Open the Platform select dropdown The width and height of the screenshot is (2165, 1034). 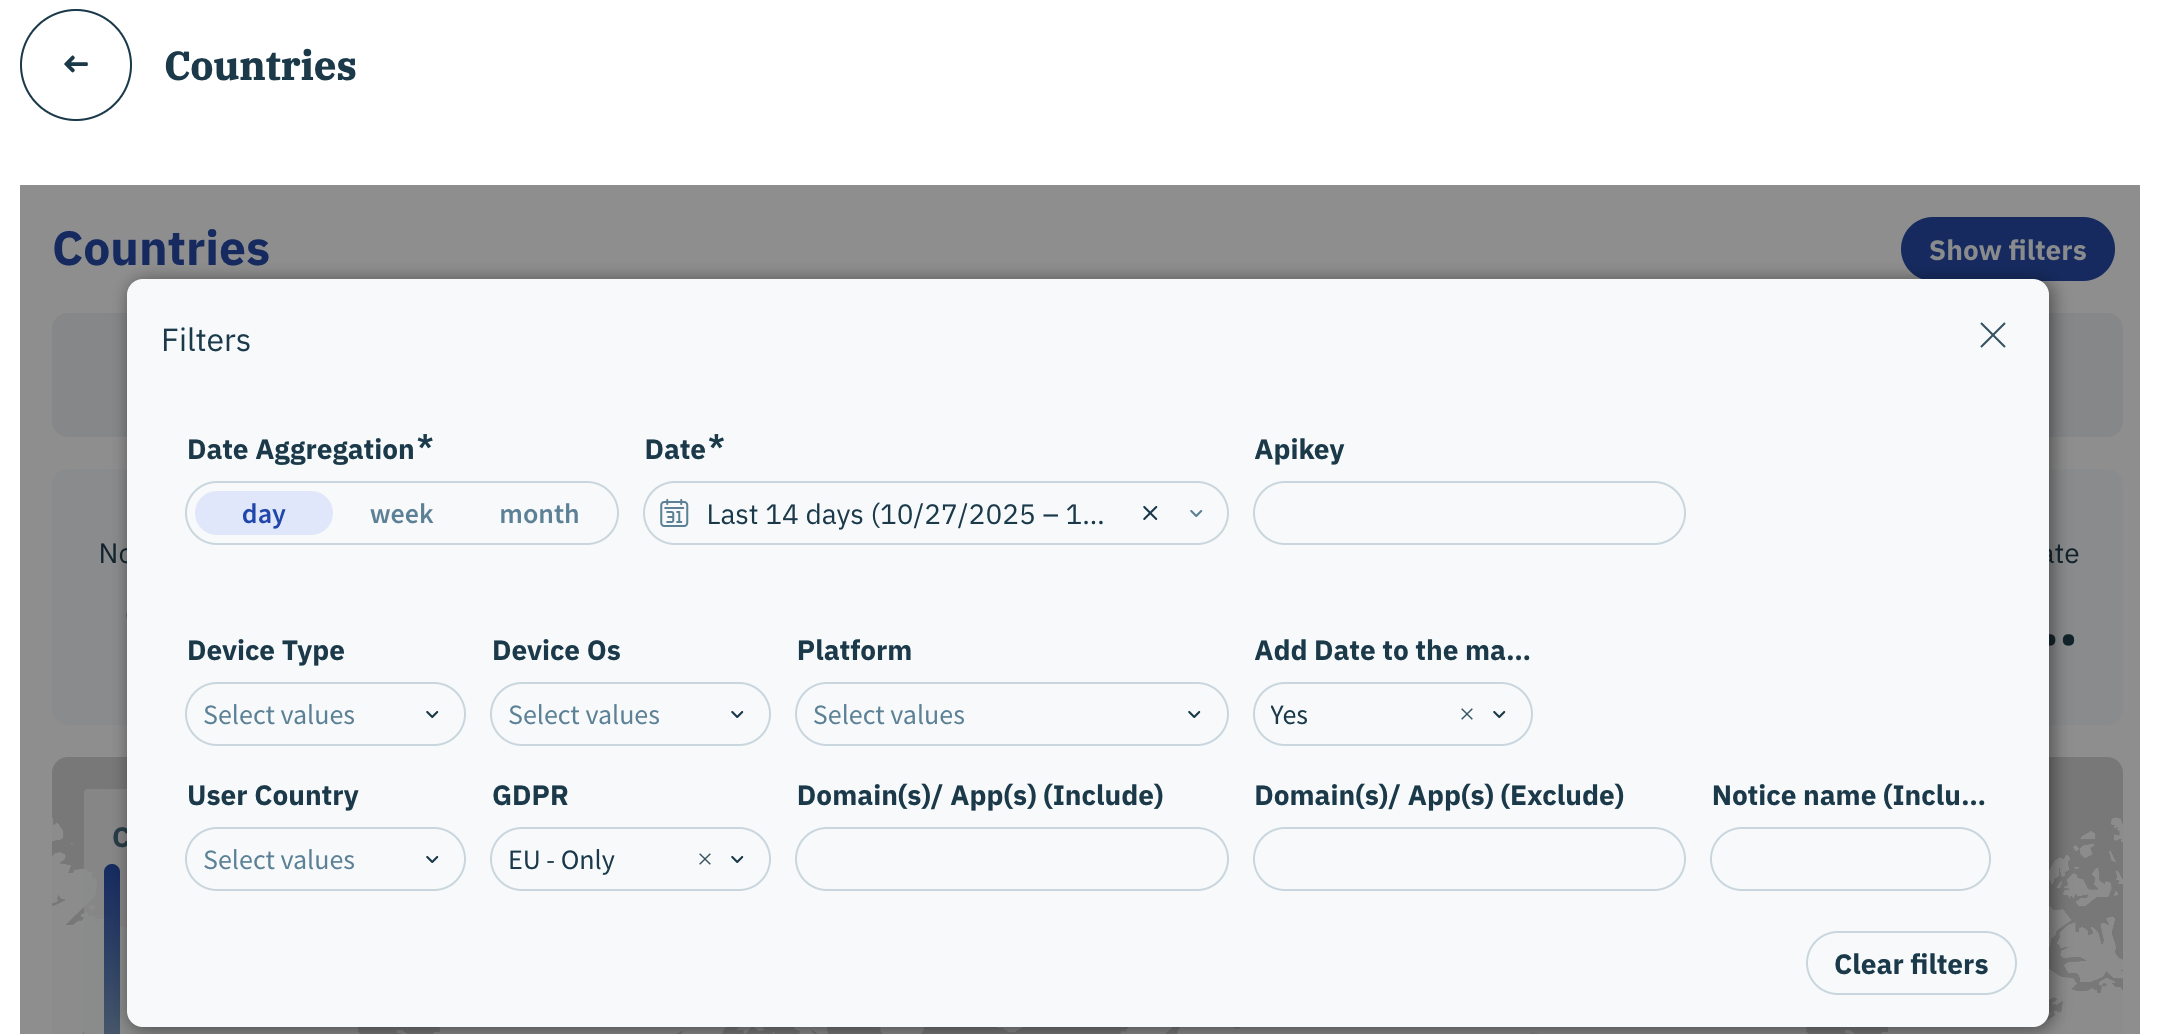click(1010, 714)
